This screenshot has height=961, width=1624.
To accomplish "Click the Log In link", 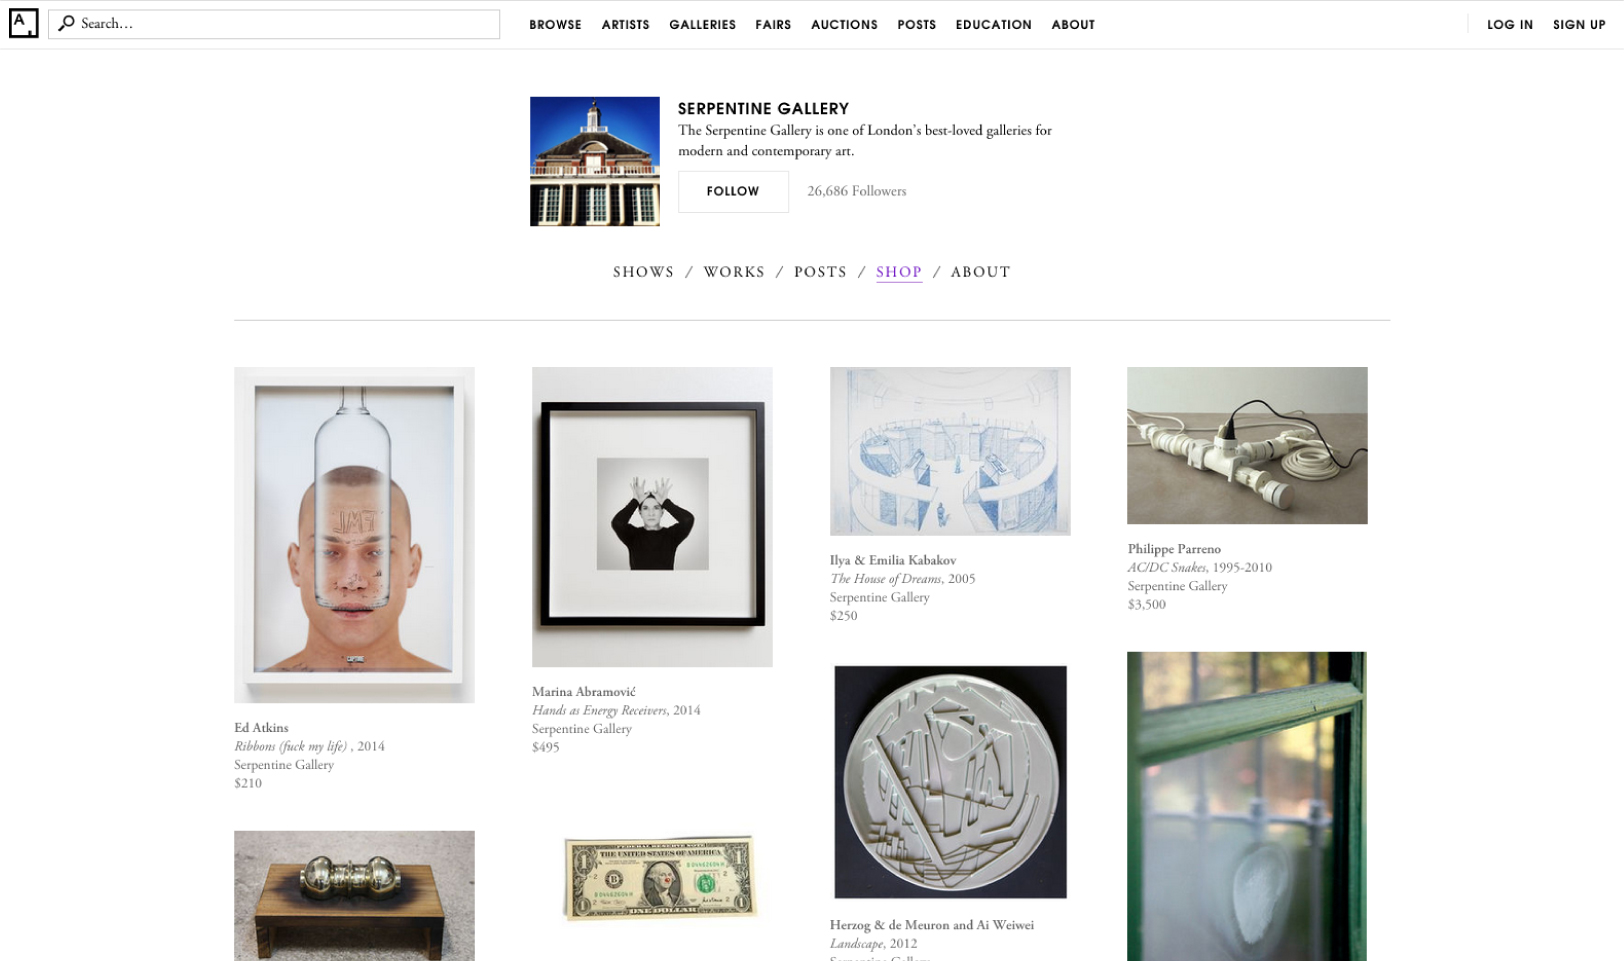I will (x=1509, y=25).
